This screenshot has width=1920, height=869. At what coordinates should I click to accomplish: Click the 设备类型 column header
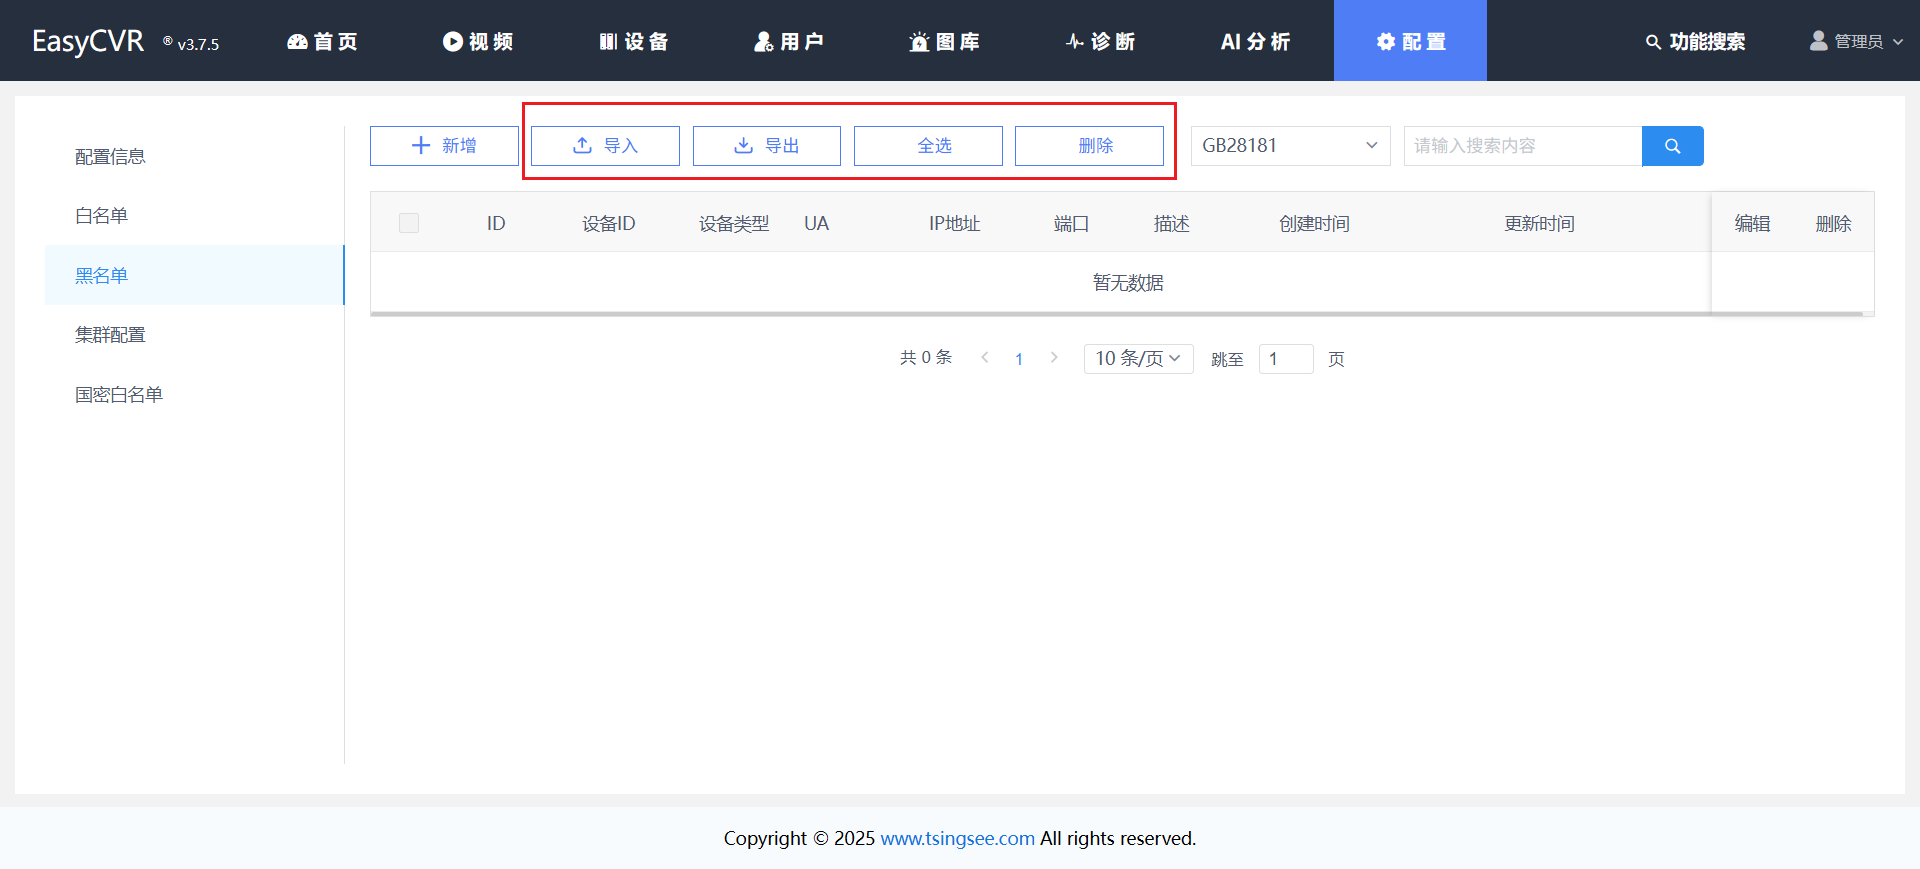point(734,224)
